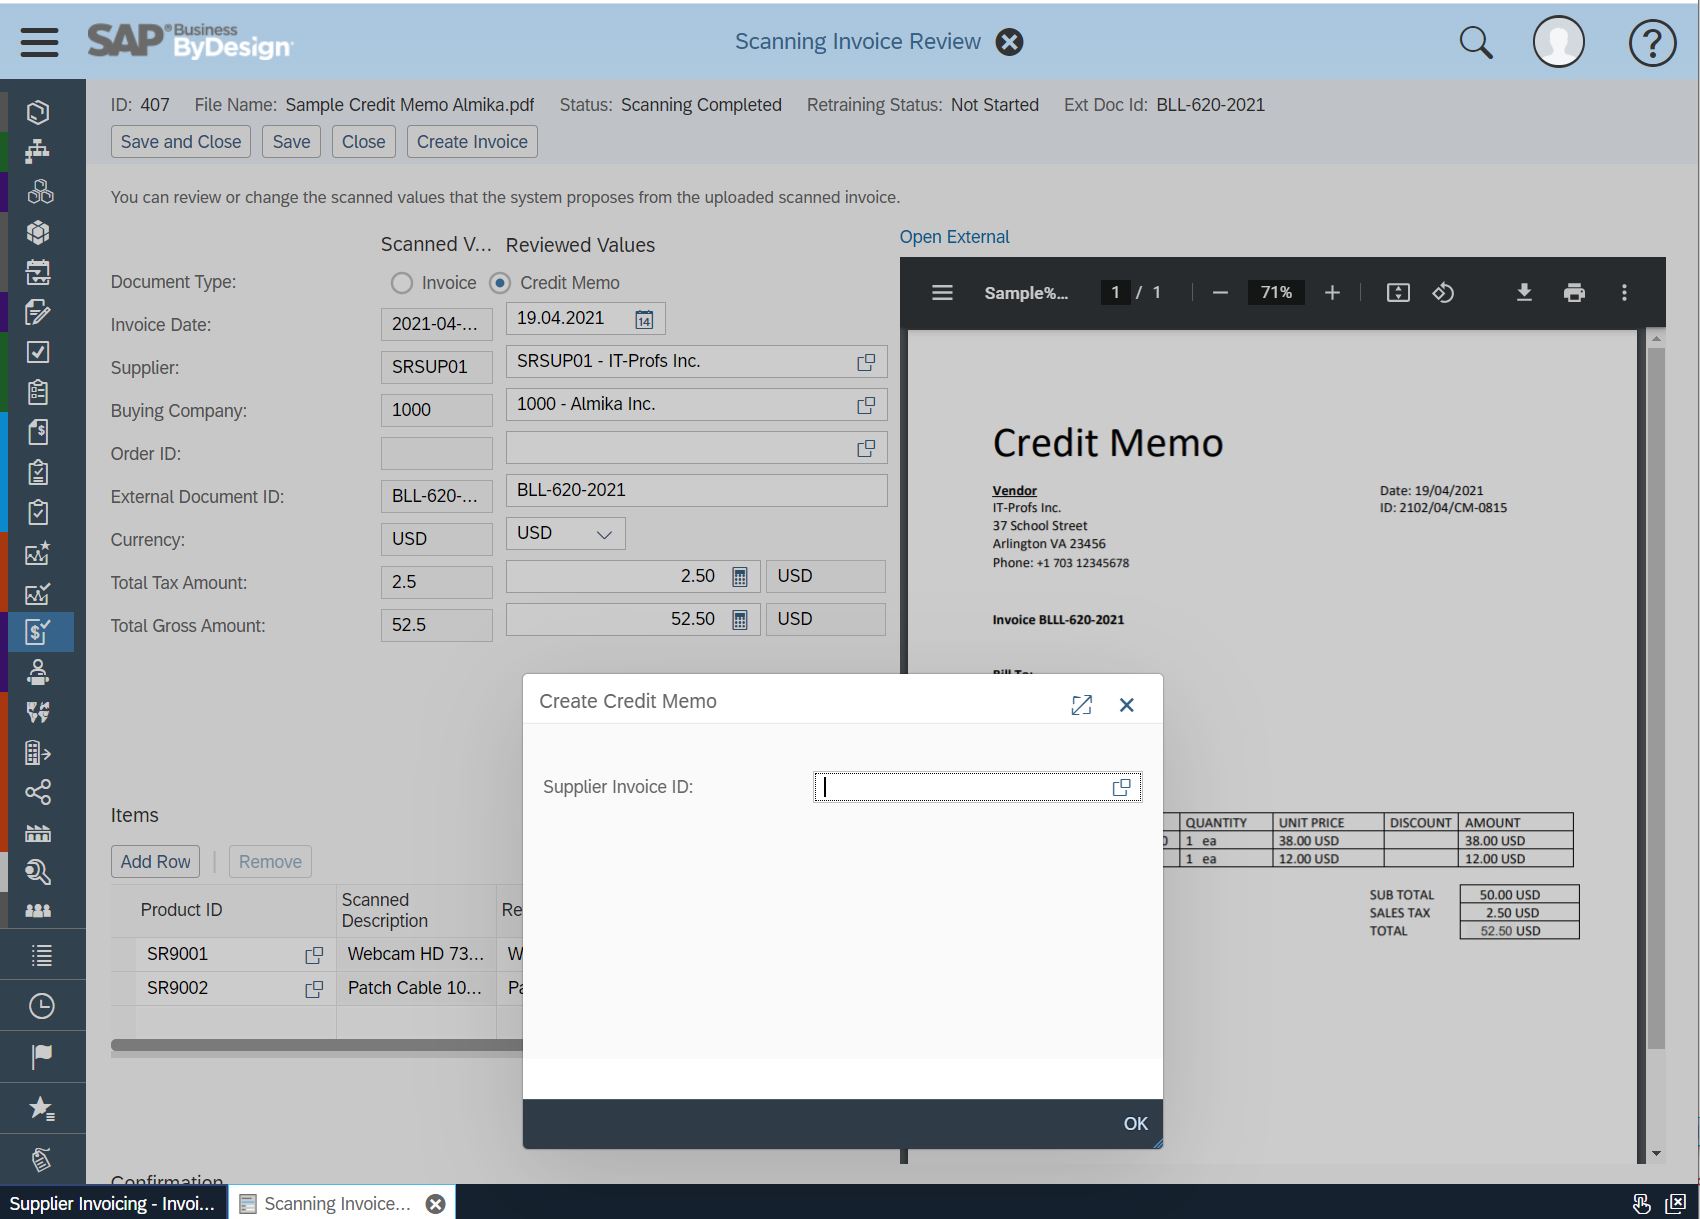Image resolution: width=1700 pixels, height=1219 pixels.
Task: Toggle the PDF viewer sidebar menu
Action: pos(942,293)
